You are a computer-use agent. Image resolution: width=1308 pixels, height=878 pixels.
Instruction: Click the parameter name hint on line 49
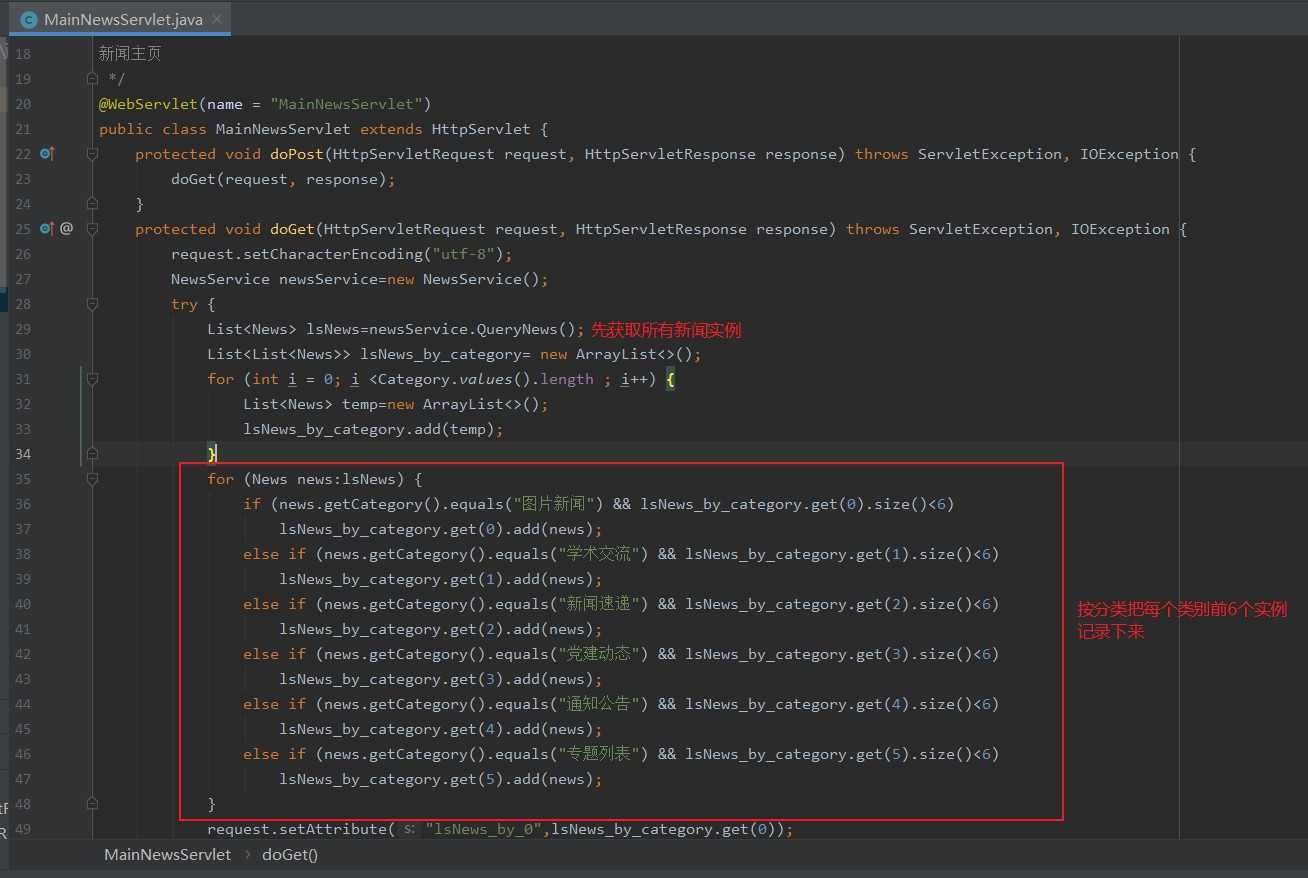click(409, 830)
